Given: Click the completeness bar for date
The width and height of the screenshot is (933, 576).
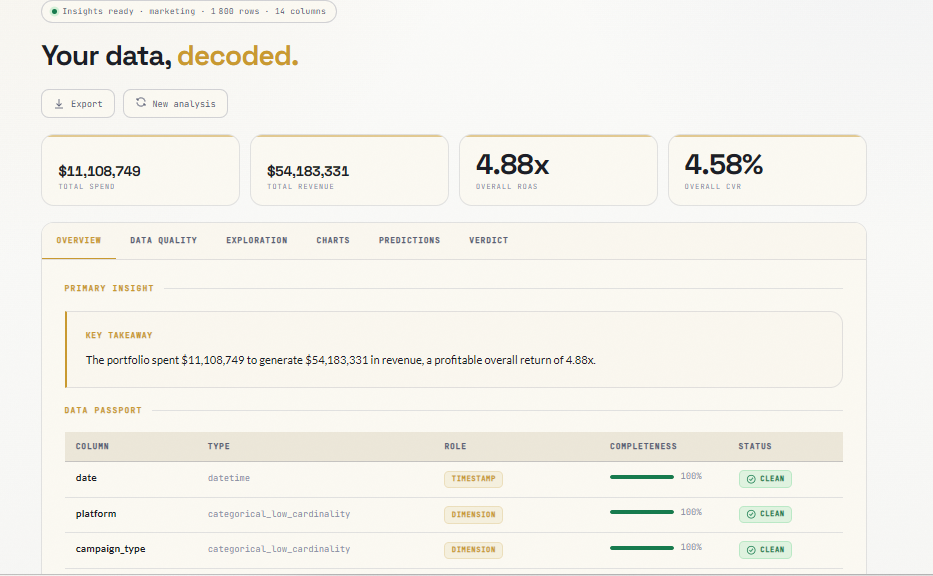Looking at the screenshot, I should 641,477.
